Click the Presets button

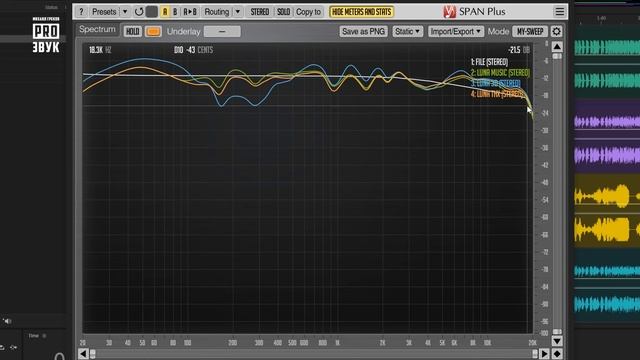[104, 12]
